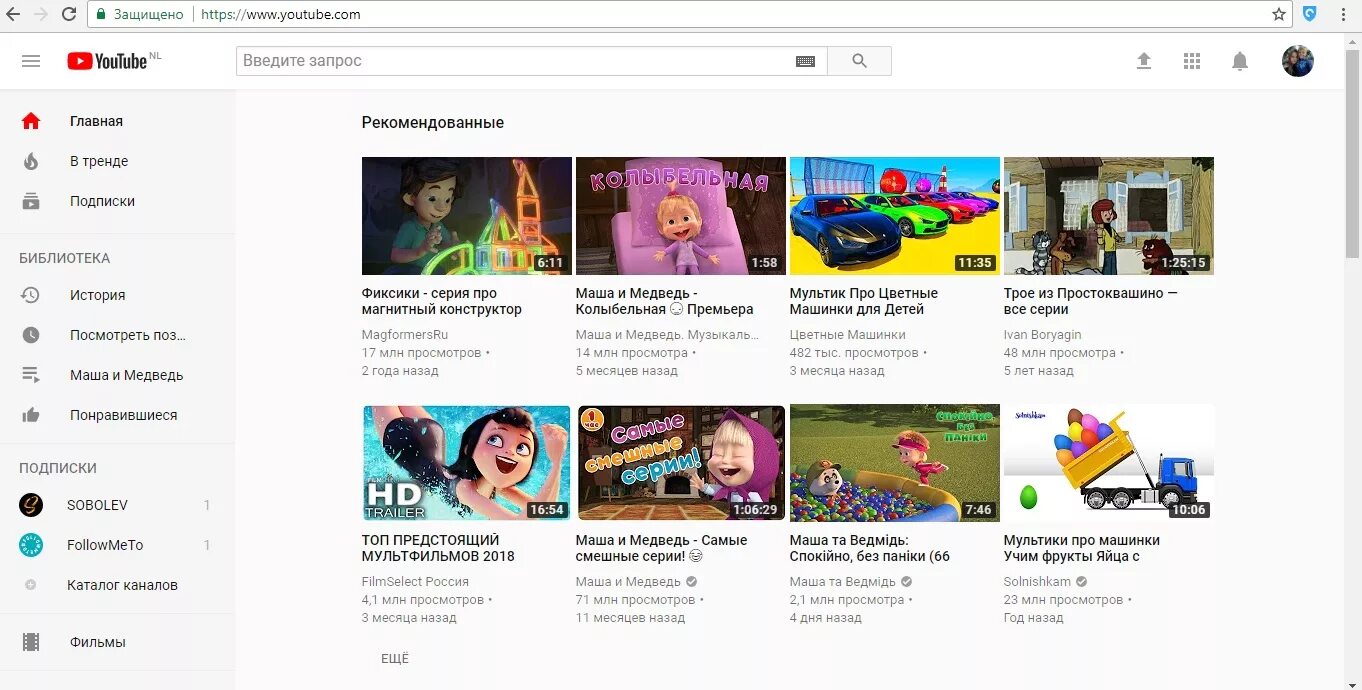The height and width of the screenshot is (690, 1362).
Task: Click the ЕЩЁ show more button
Action: coord(395,658)
